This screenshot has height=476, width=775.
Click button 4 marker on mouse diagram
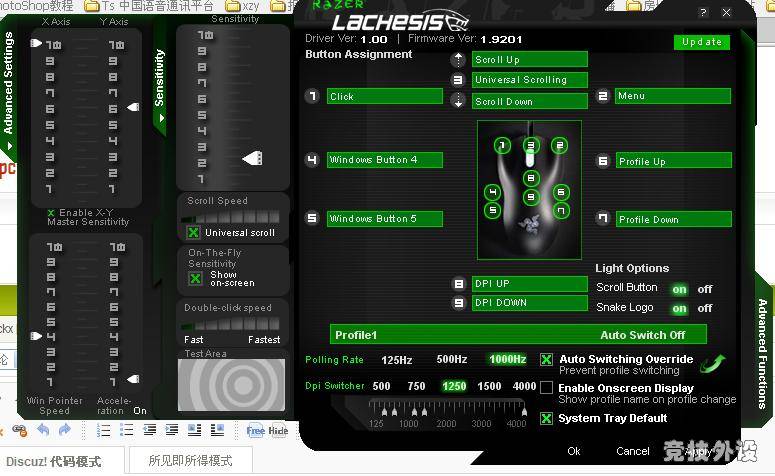pyautogui.click(x=491, y=192)
